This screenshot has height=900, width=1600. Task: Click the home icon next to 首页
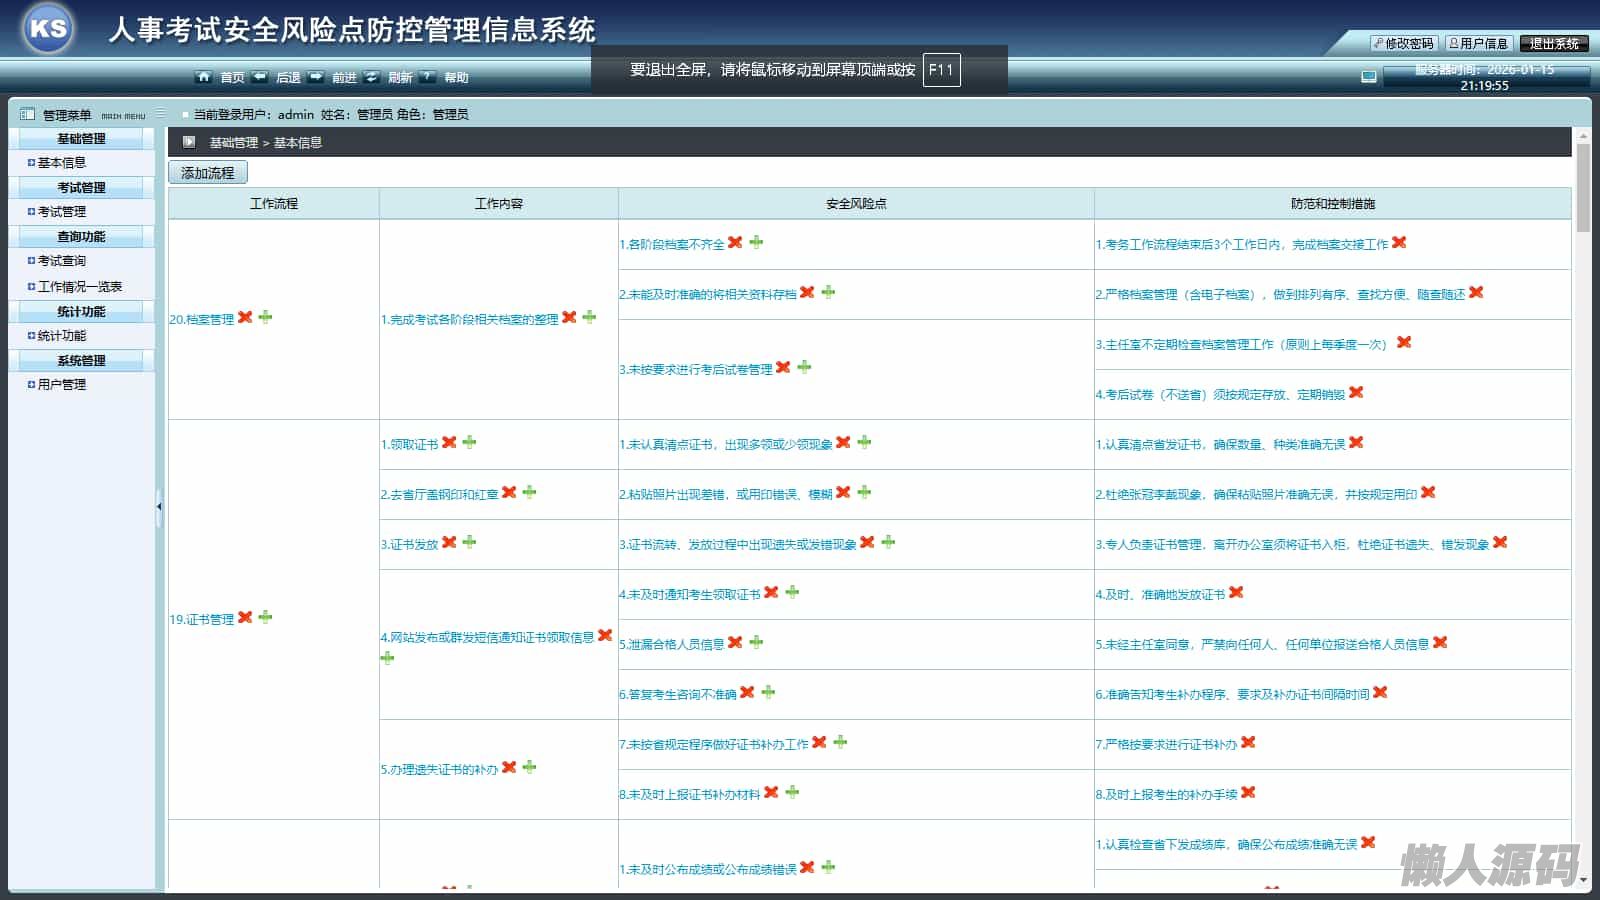(204, 77)
